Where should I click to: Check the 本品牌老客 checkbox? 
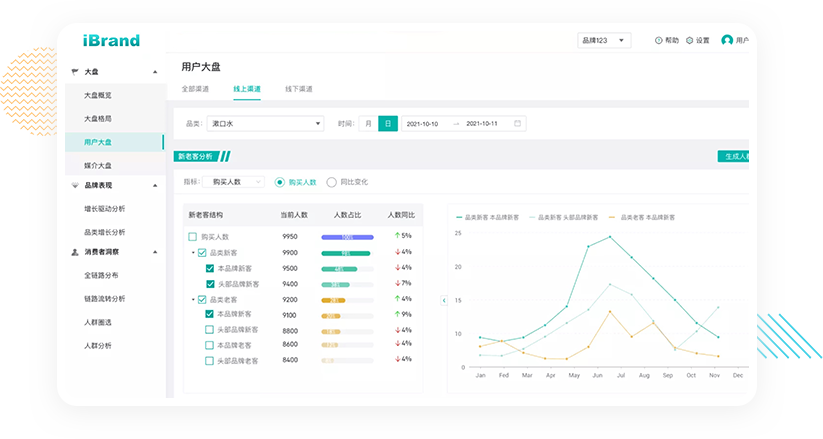click(209, 345)
